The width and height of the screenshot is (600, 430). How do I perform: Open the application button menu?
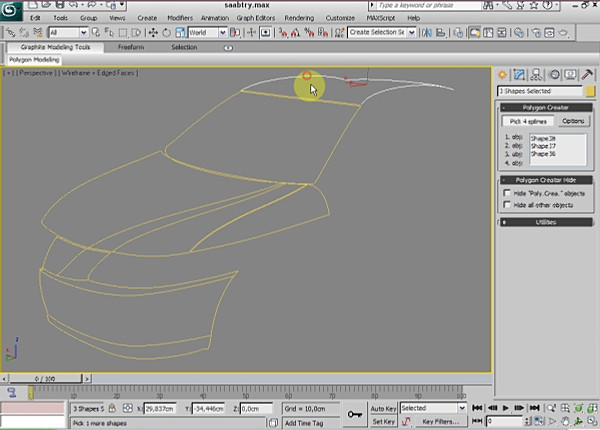point(10,11)
